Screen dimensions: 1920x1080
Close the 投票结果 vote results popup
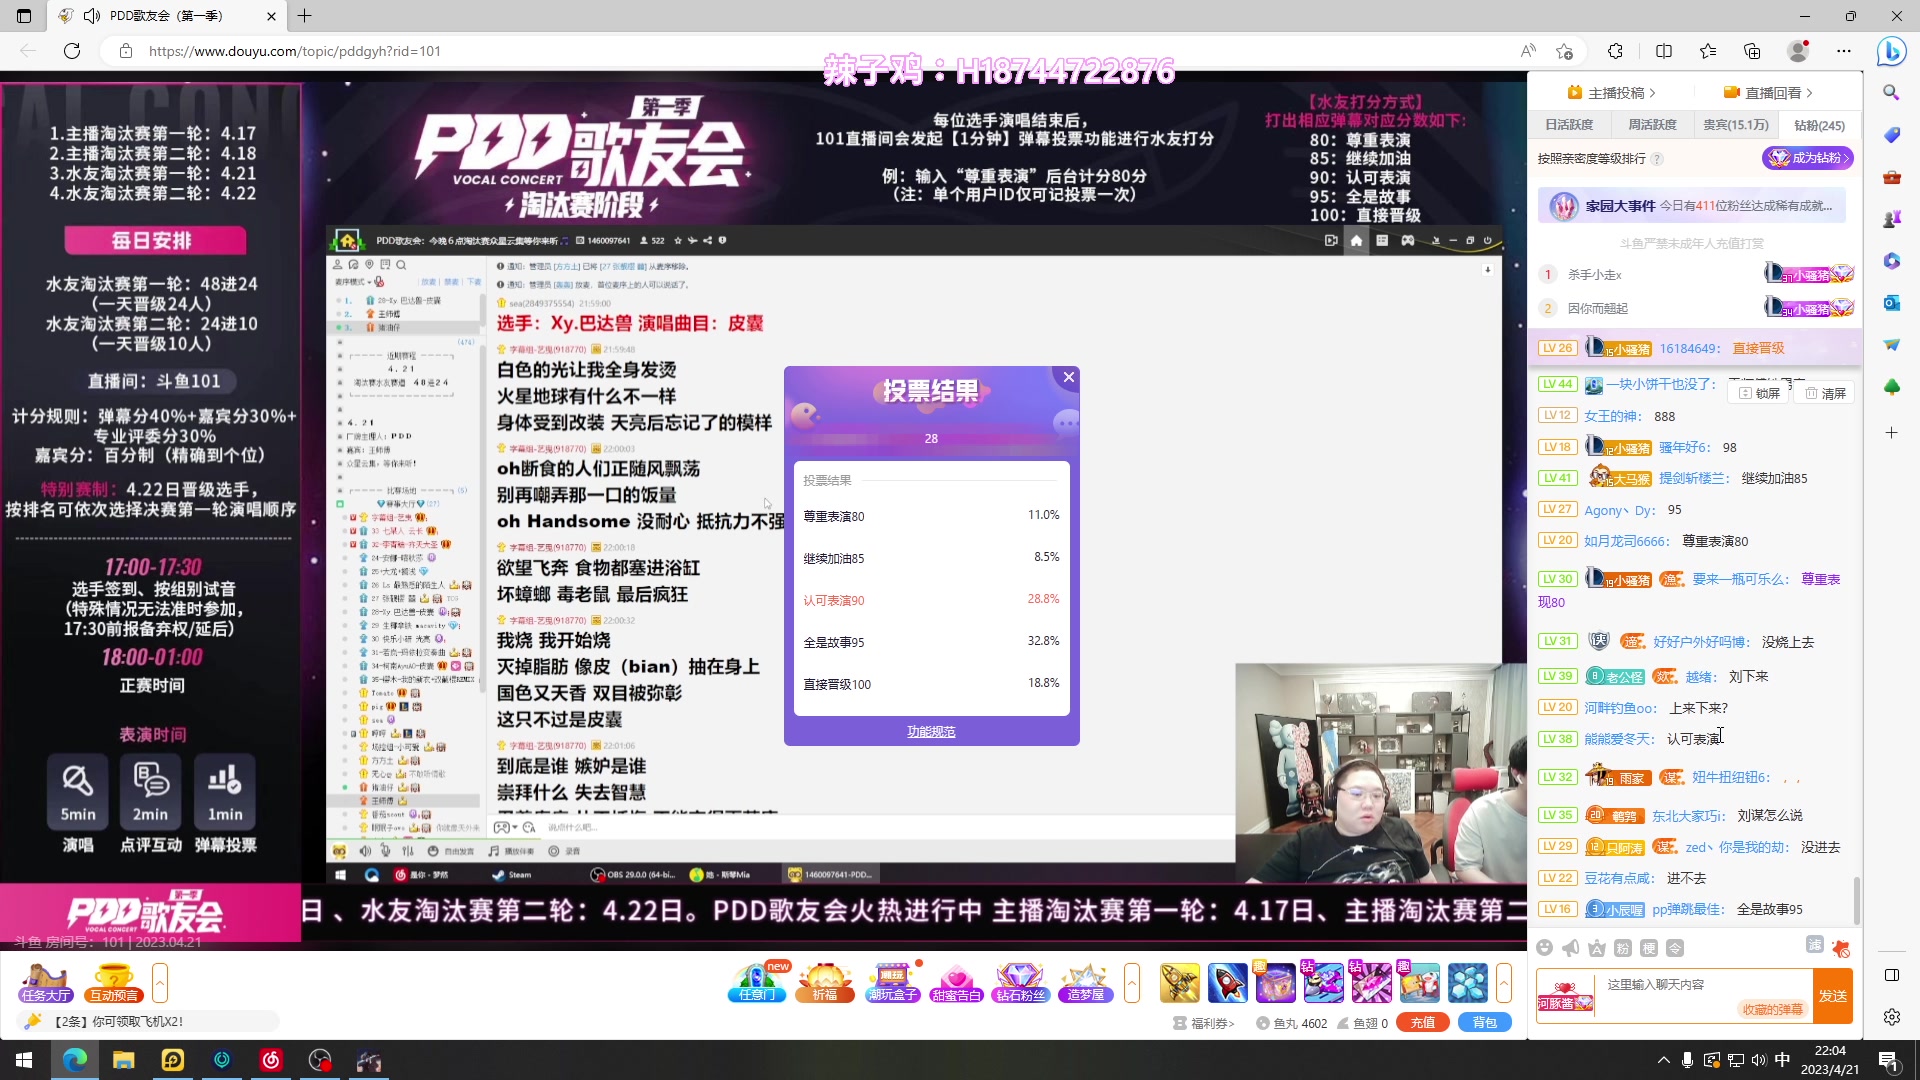tap(1069, 377)
